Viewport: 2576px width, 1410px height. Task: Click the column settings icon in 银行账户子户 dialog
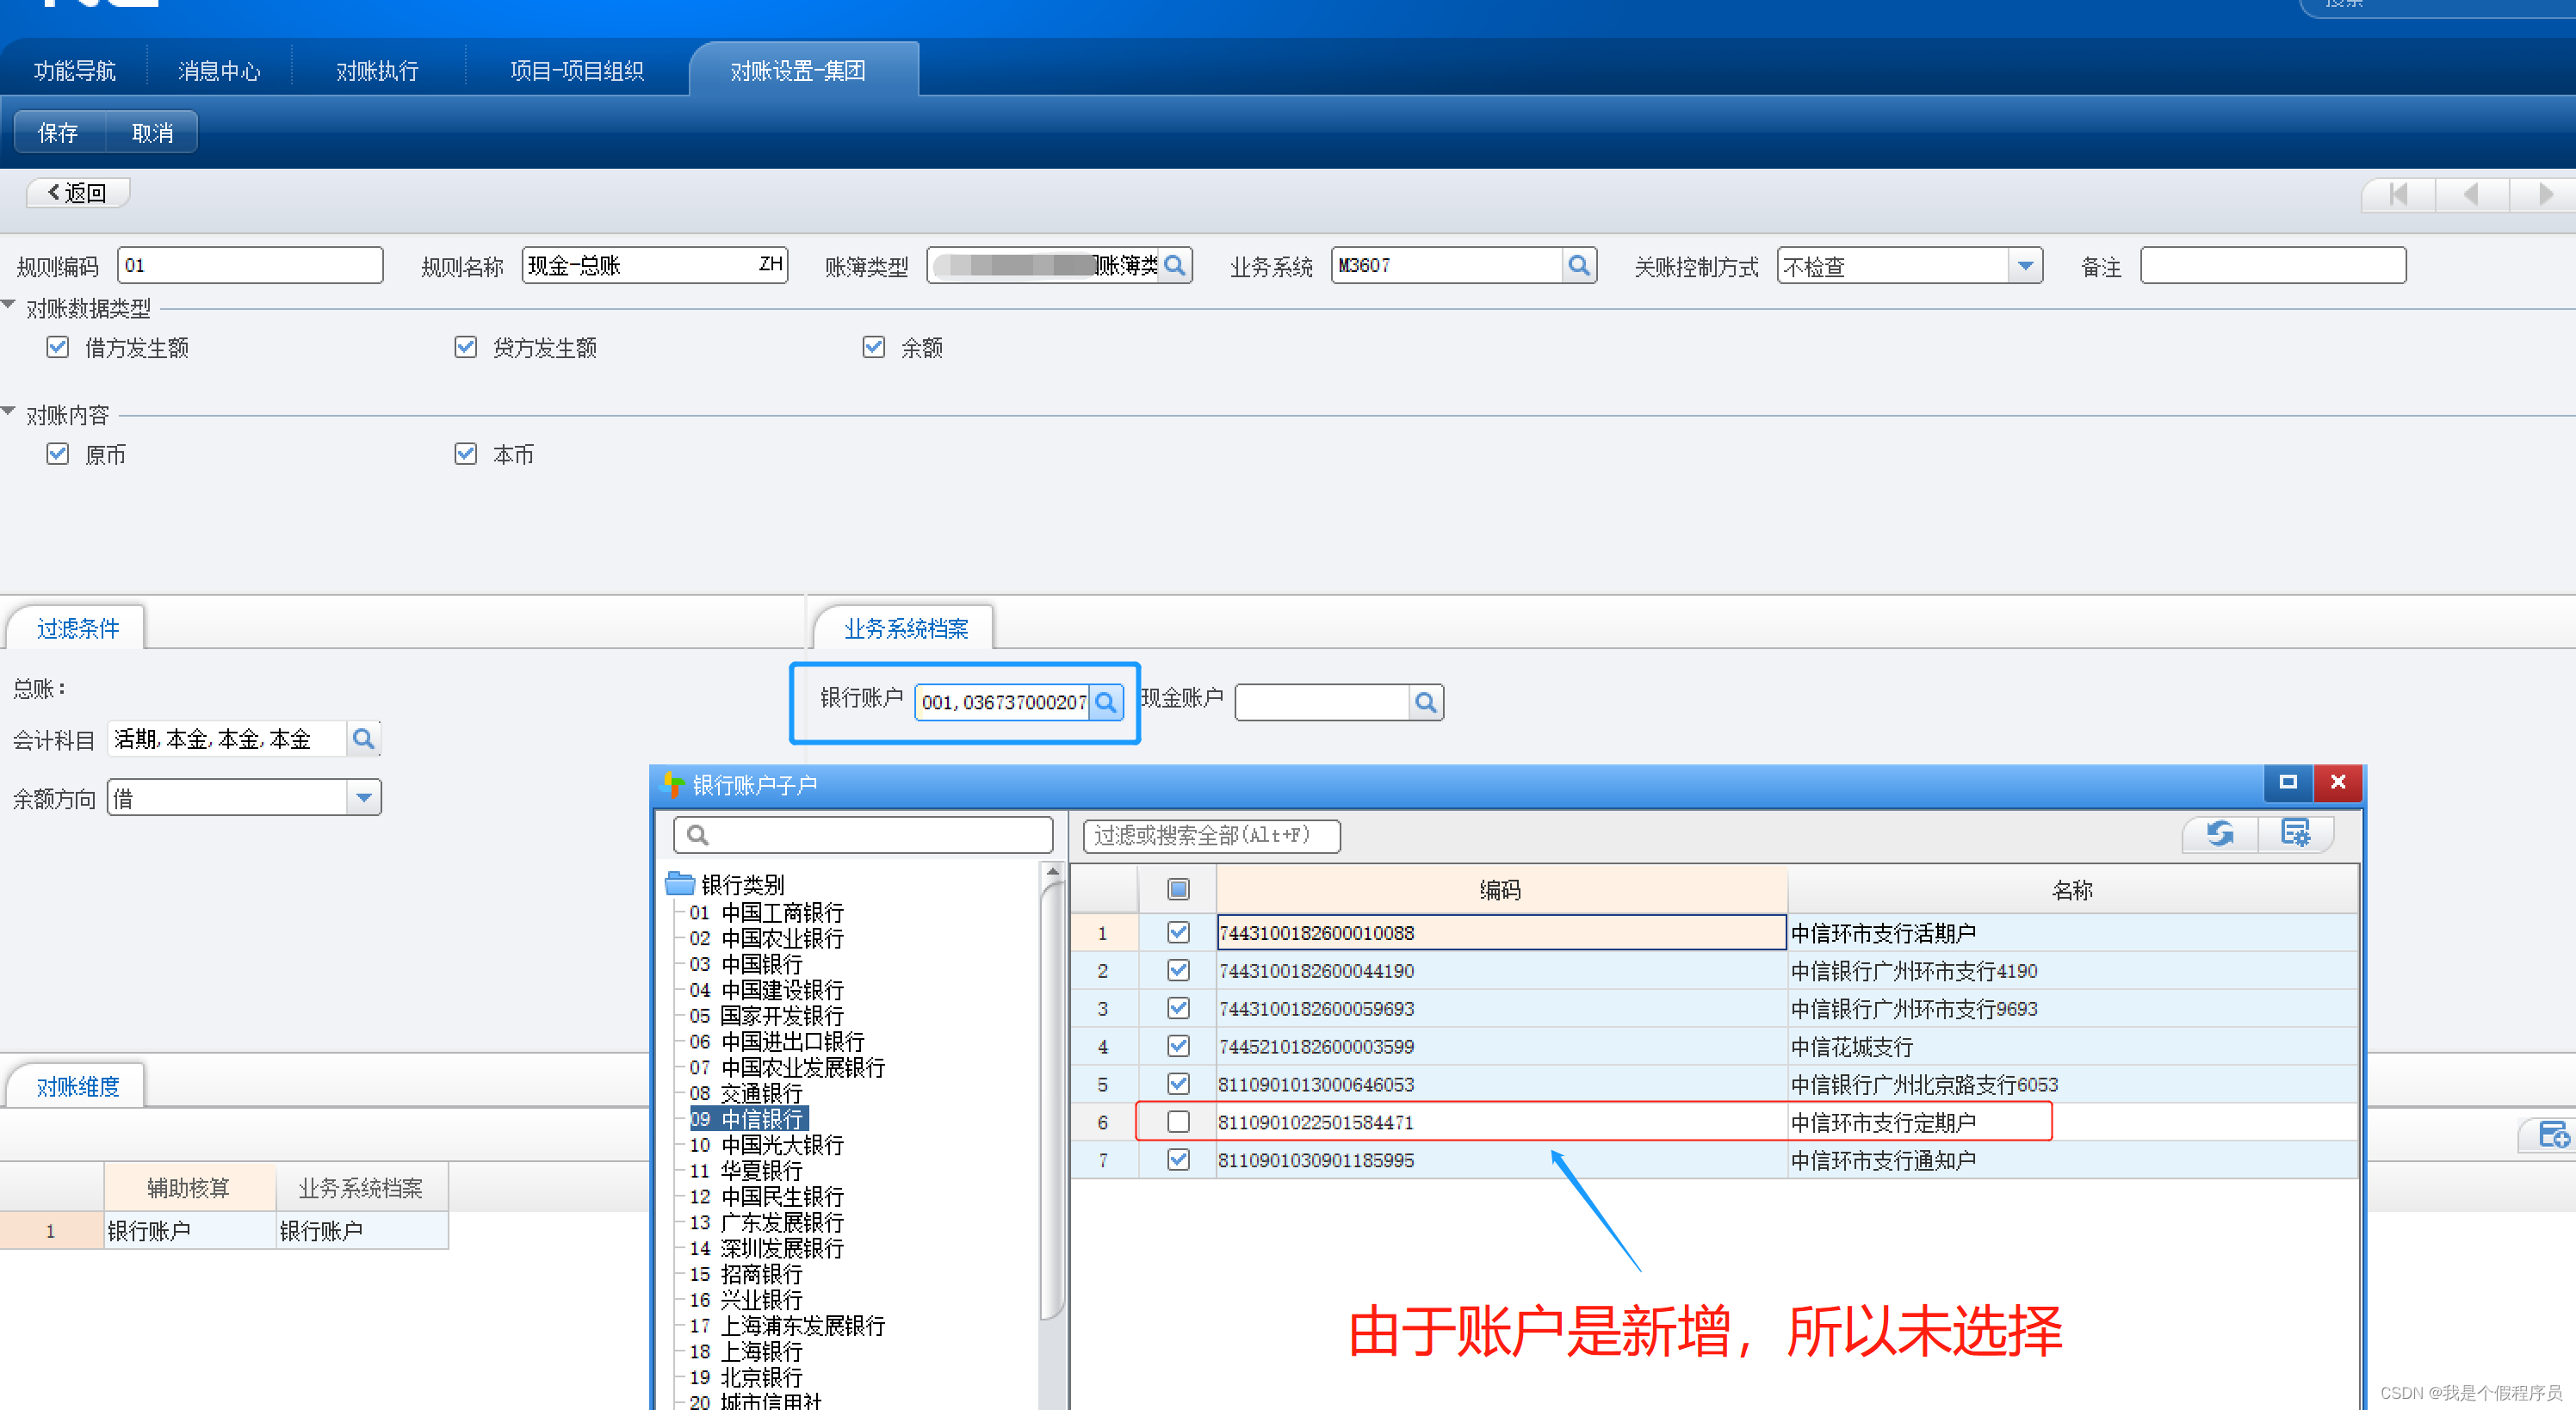click(2295, 833)
